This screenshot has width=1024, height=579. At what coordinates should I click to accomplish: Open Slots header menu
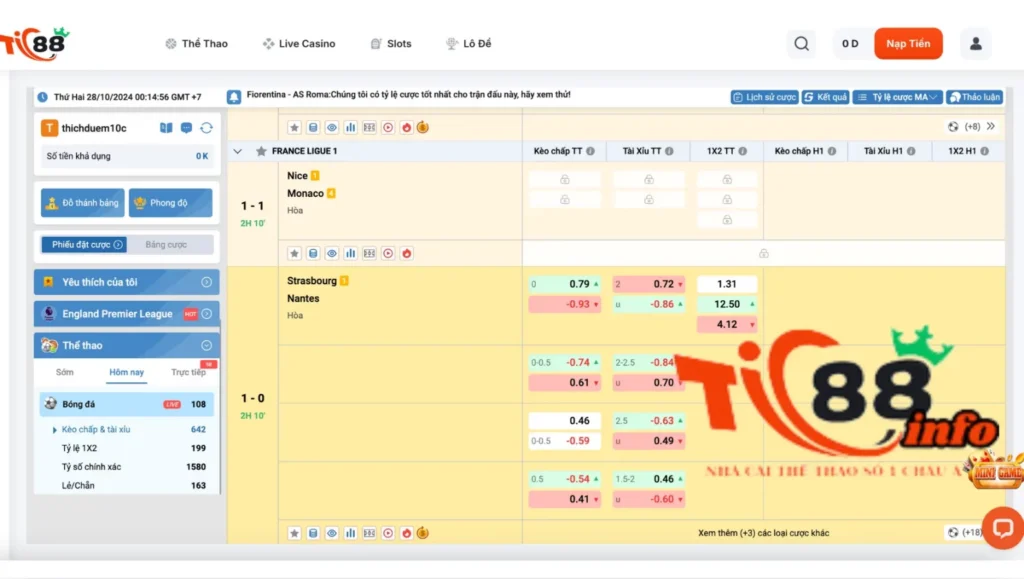pyautogui.click(x=391, y=44)
